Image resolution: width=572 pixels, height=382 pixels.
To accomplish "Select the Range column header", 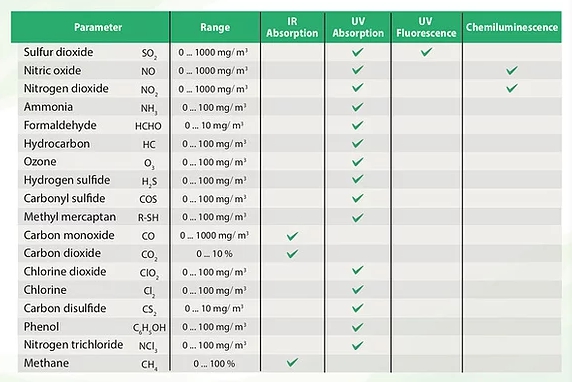I will [215, 27].
